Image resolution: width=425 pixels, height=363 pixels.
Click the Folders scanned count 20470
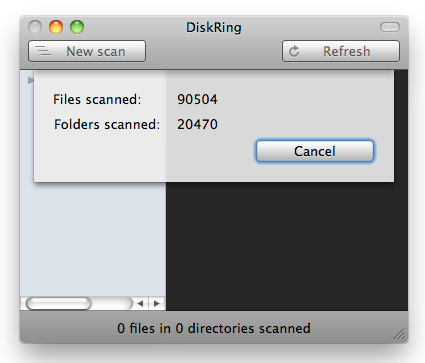[x=197, y=124]
